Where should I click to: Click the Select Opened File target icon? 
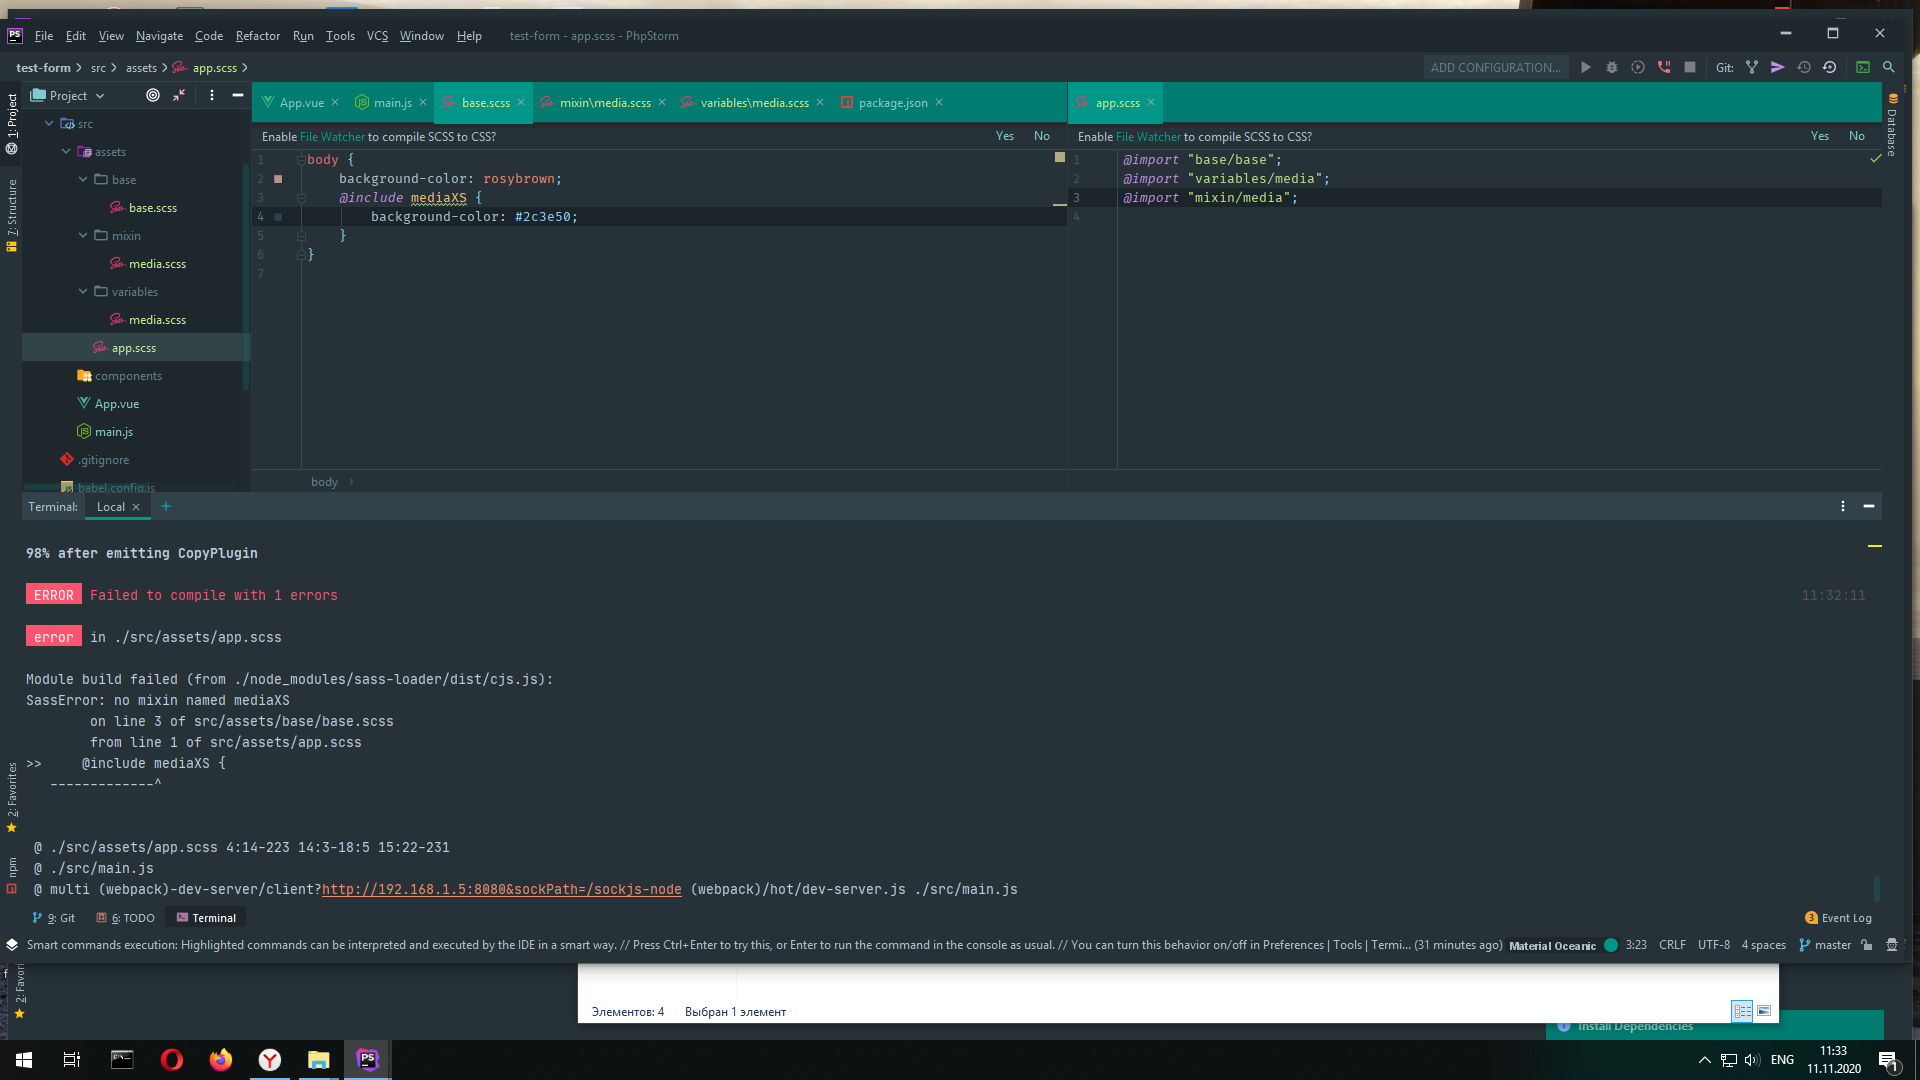pos(153,95)
